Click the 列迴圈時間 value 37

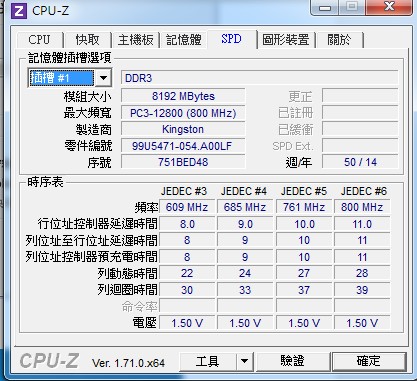pos(304,290)
